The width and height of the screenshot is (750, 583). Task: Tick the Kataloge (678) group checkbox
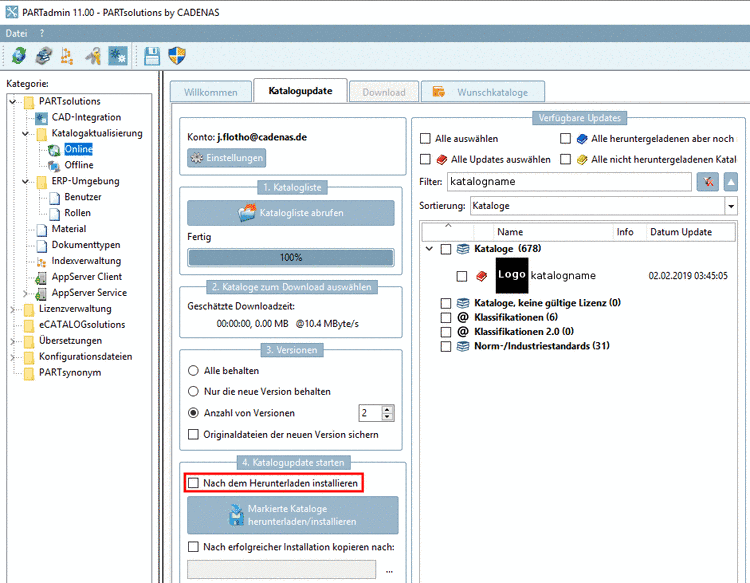click(446, 249)
